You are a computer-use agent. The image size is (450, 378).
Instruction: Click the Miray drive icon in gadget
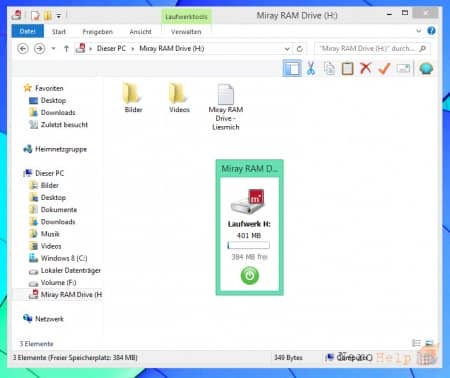(x=248, y=201)
